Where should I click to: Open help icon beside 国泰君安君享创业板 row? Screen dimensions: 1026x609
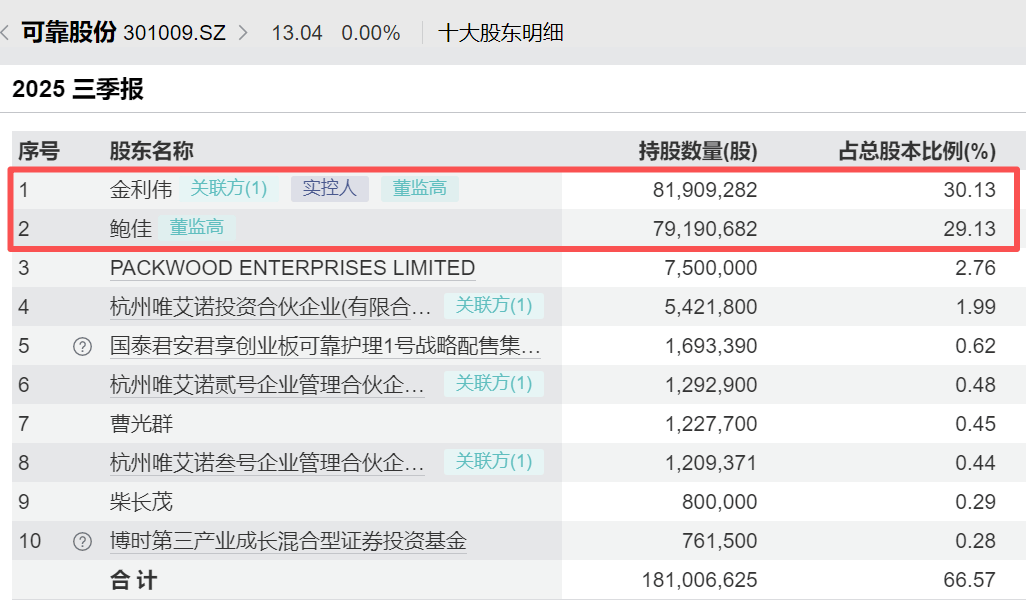click(x=82, y=346)
